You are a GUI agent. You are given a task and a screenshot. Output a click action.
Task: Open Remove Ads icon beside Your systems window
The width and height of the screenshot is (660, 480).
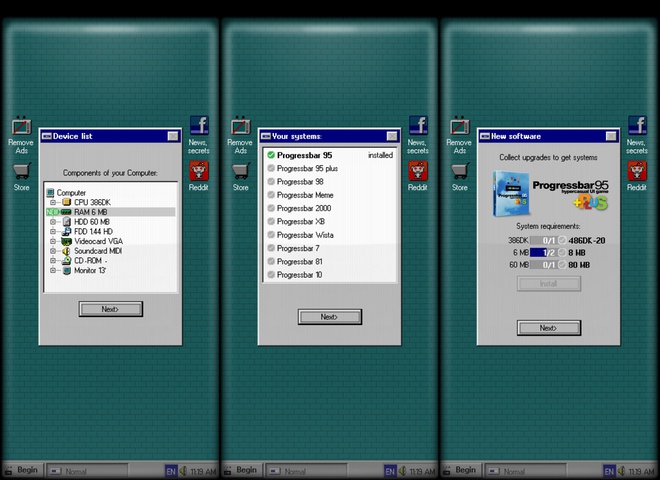click(240, 127)
